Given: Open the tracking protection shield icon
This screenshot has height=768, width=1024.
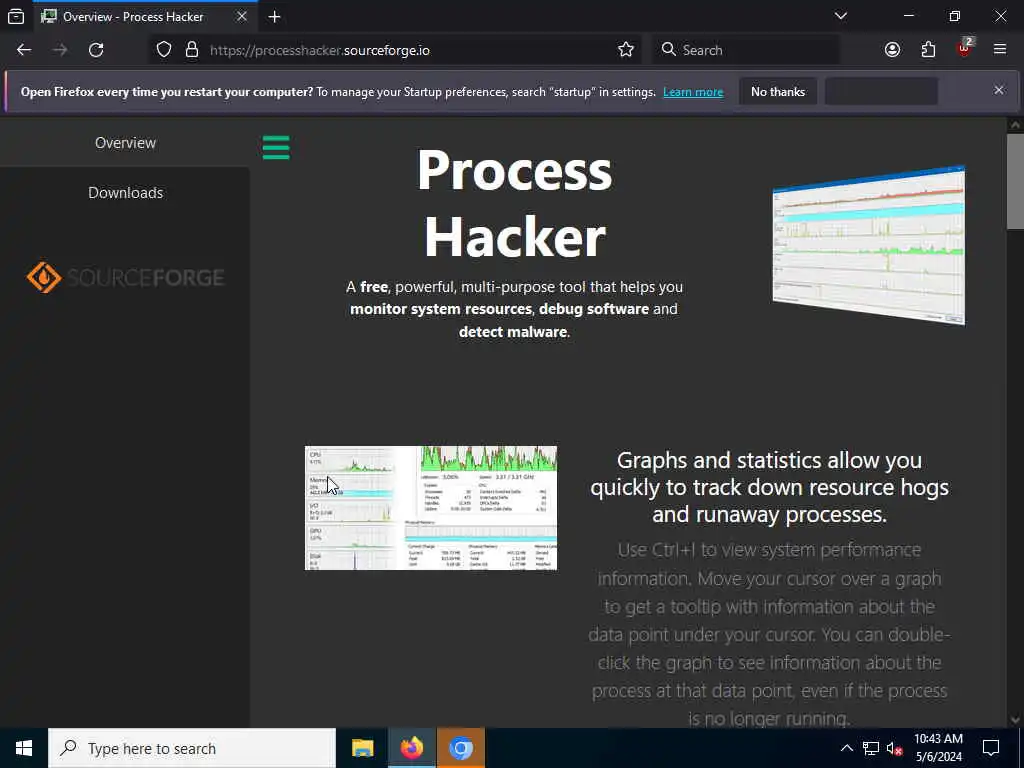Looking at the screenshot, I should click(164, 50).
